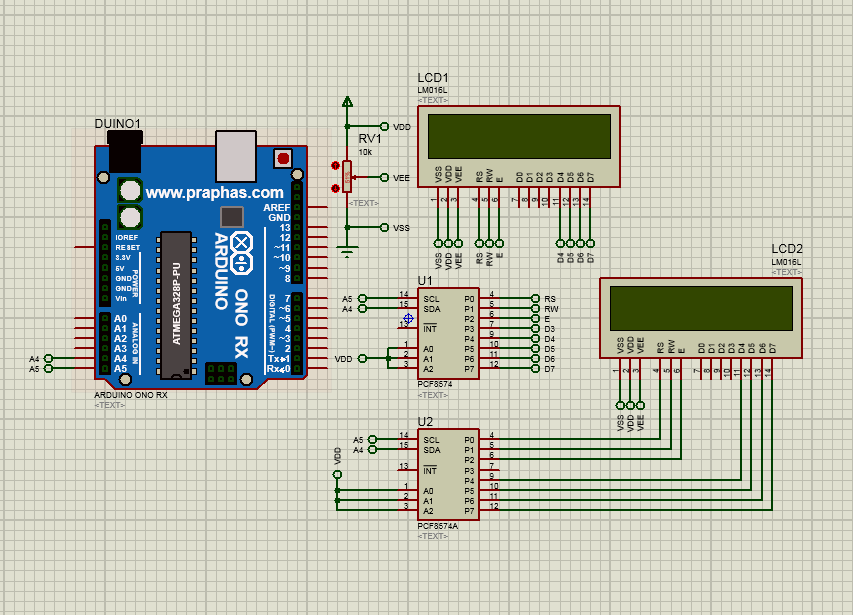This screenshot has height=615, width=853.
Task: Select the A5 terminal on U2's SCL pin
Action: click(x=373, y=439)
